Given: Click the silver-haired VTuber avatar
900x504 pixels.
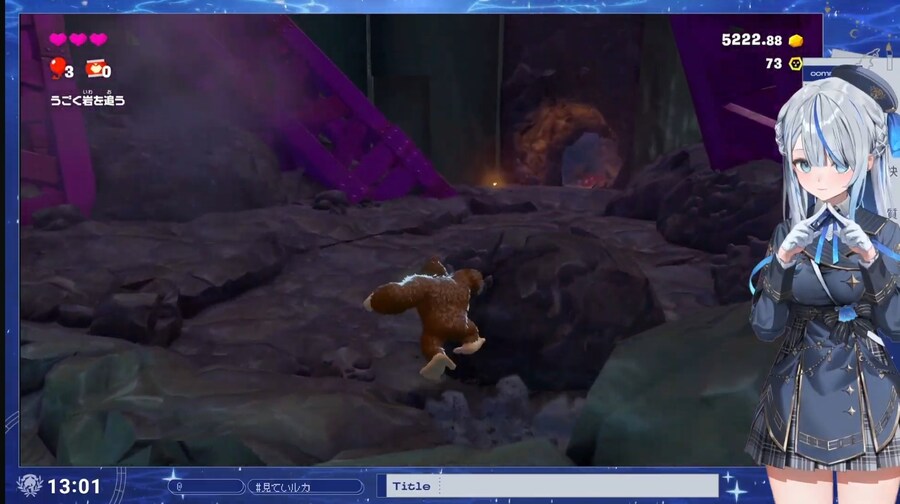Looking at the screenshot, I should coord(827,281).
